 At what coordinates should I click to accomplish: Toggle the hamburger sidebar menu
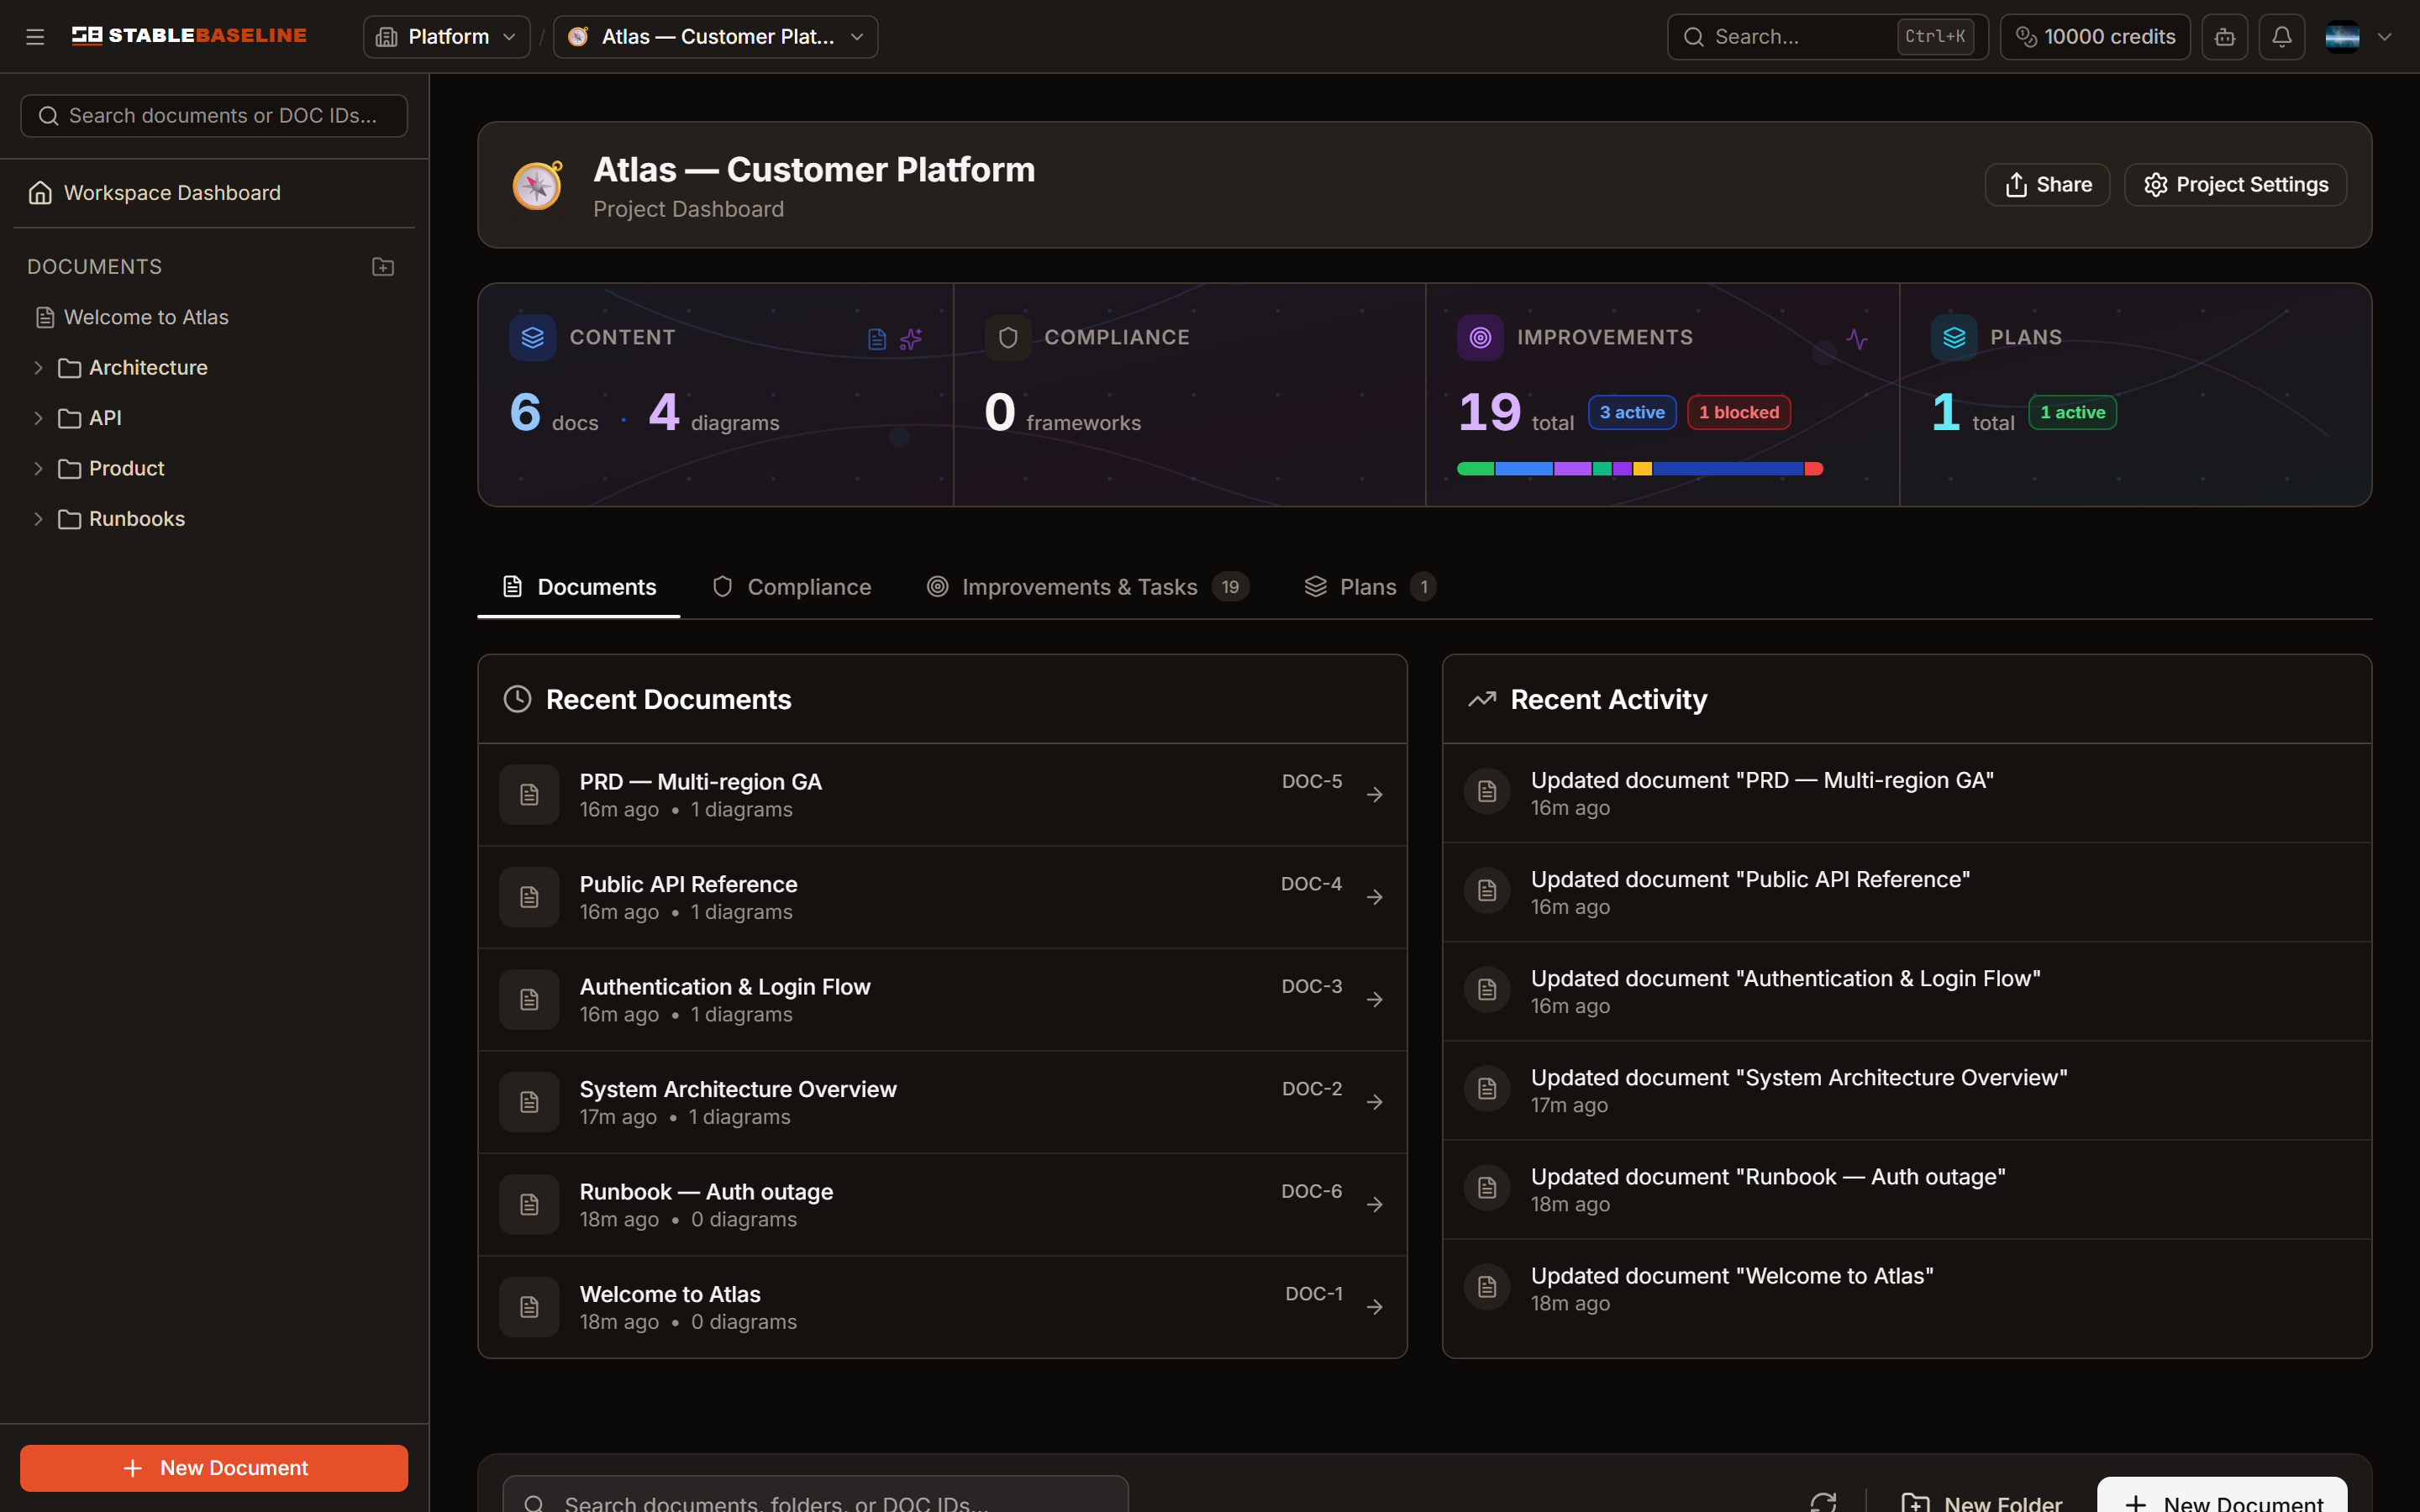click(x=35, y=37)
